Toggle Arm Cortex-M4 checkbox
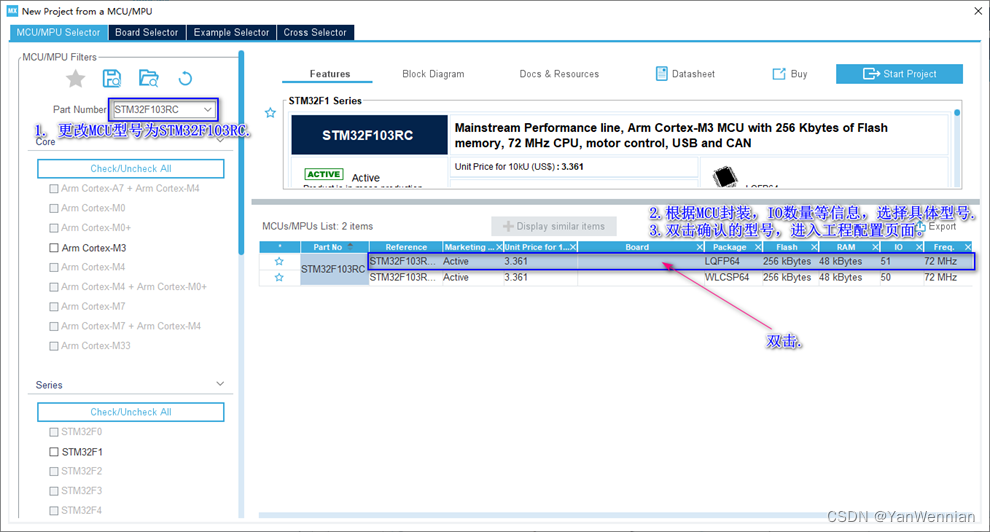Viewport: 990px width, 532px height. 54,268
